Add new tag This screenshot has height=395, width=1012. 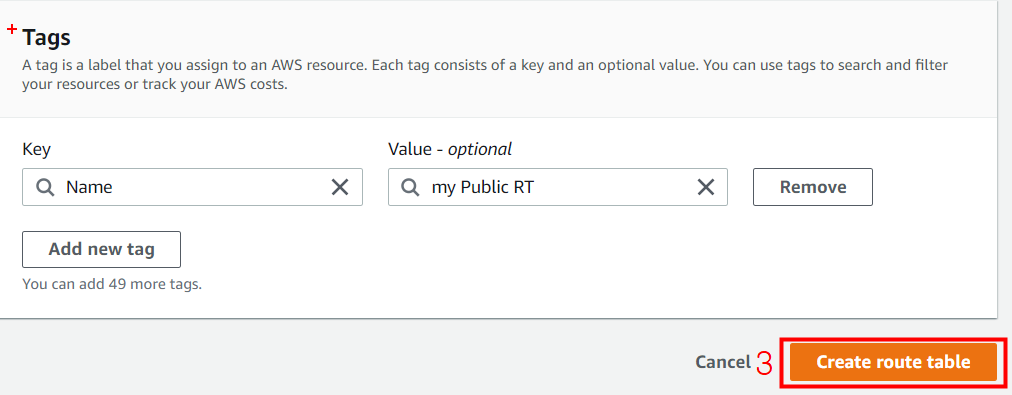pos(101,249)
